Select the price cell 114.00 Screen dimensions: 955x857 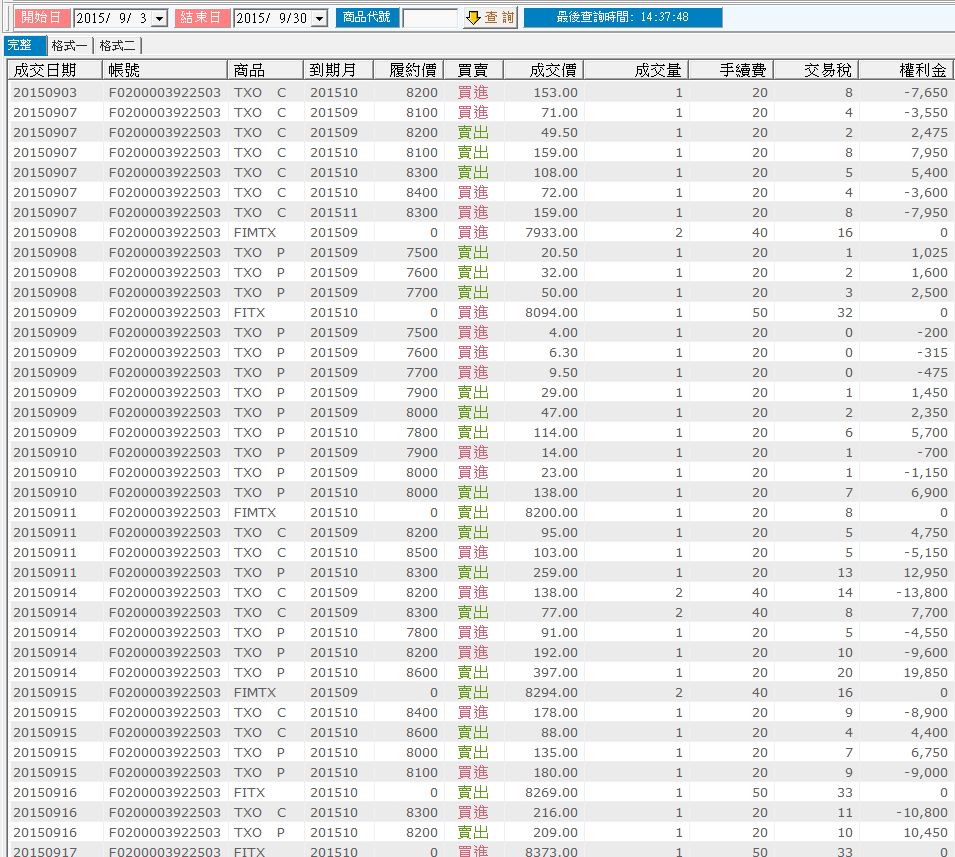pos(555,432)
